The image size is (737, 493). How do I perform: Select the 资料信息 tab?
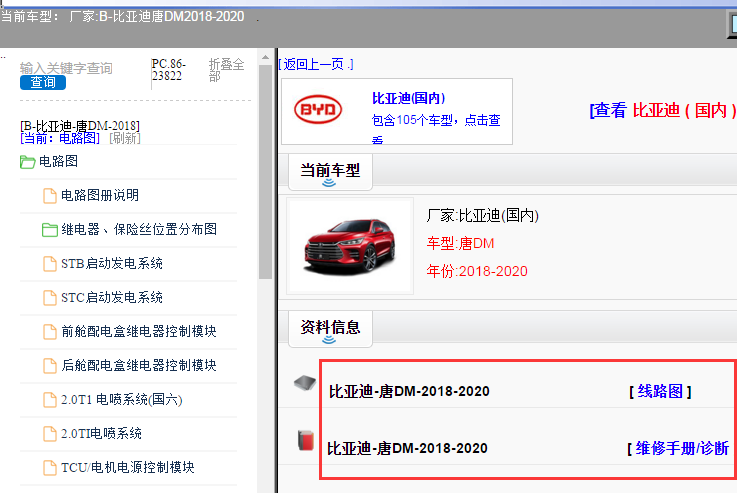330,328
